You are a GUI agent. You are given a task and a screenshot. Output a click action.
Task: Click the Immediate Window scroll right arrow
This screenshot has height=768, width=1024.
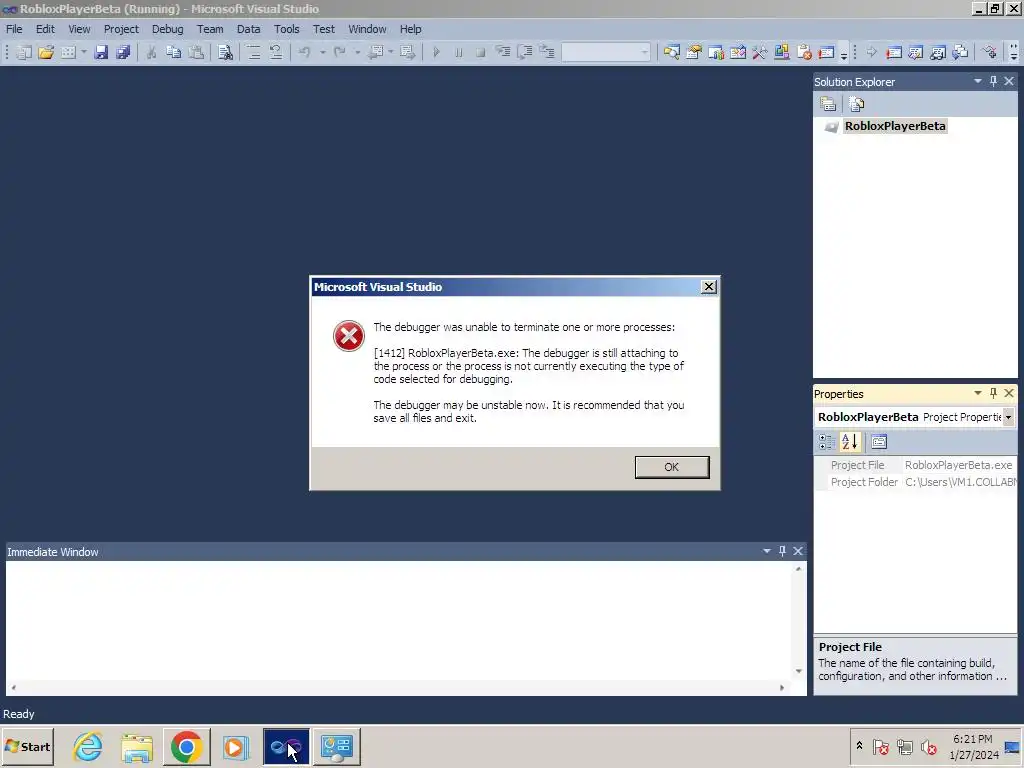coord(782,688)
